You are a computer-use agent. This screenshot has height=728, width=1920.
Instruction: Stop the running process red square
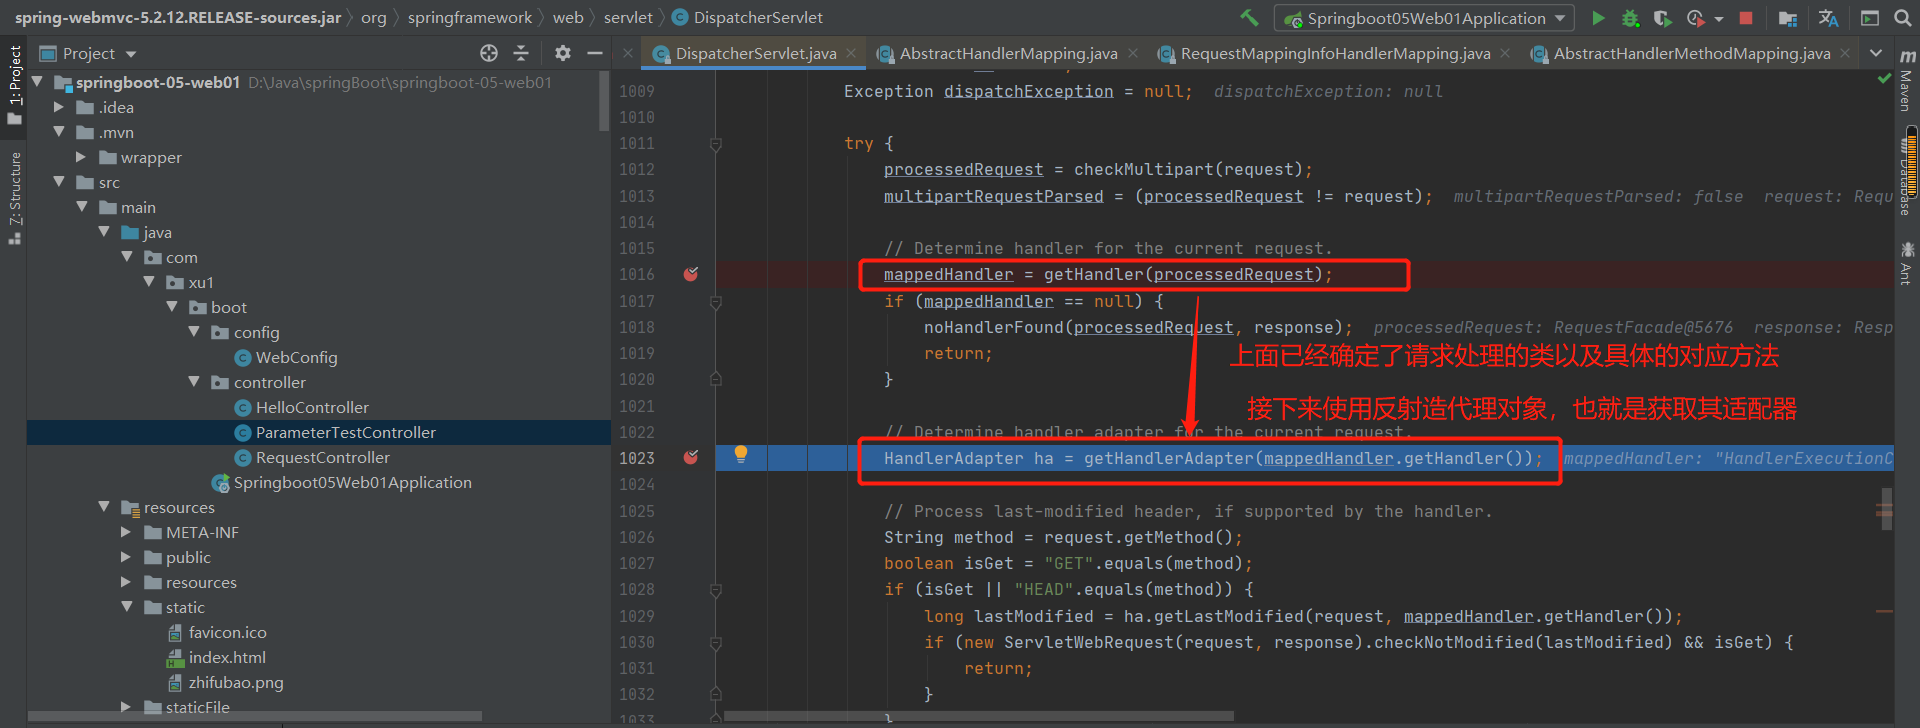click(1746, 18)
